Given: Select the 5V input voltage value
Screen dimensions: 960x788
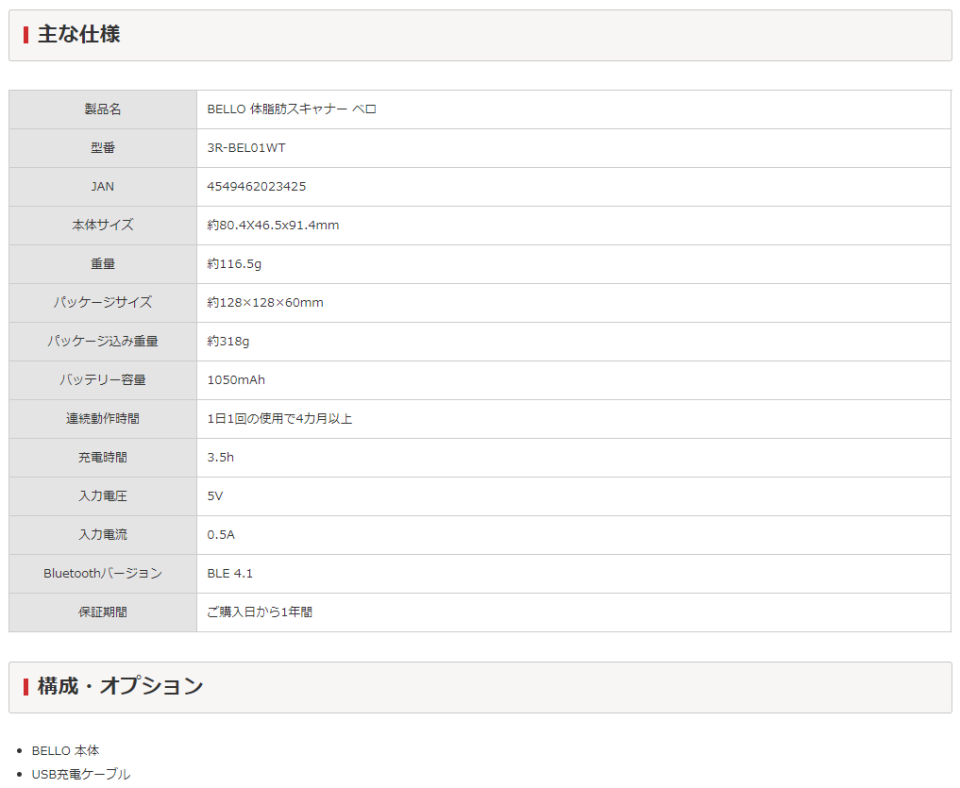Looking at the screenshot, I should click(215, 496).
